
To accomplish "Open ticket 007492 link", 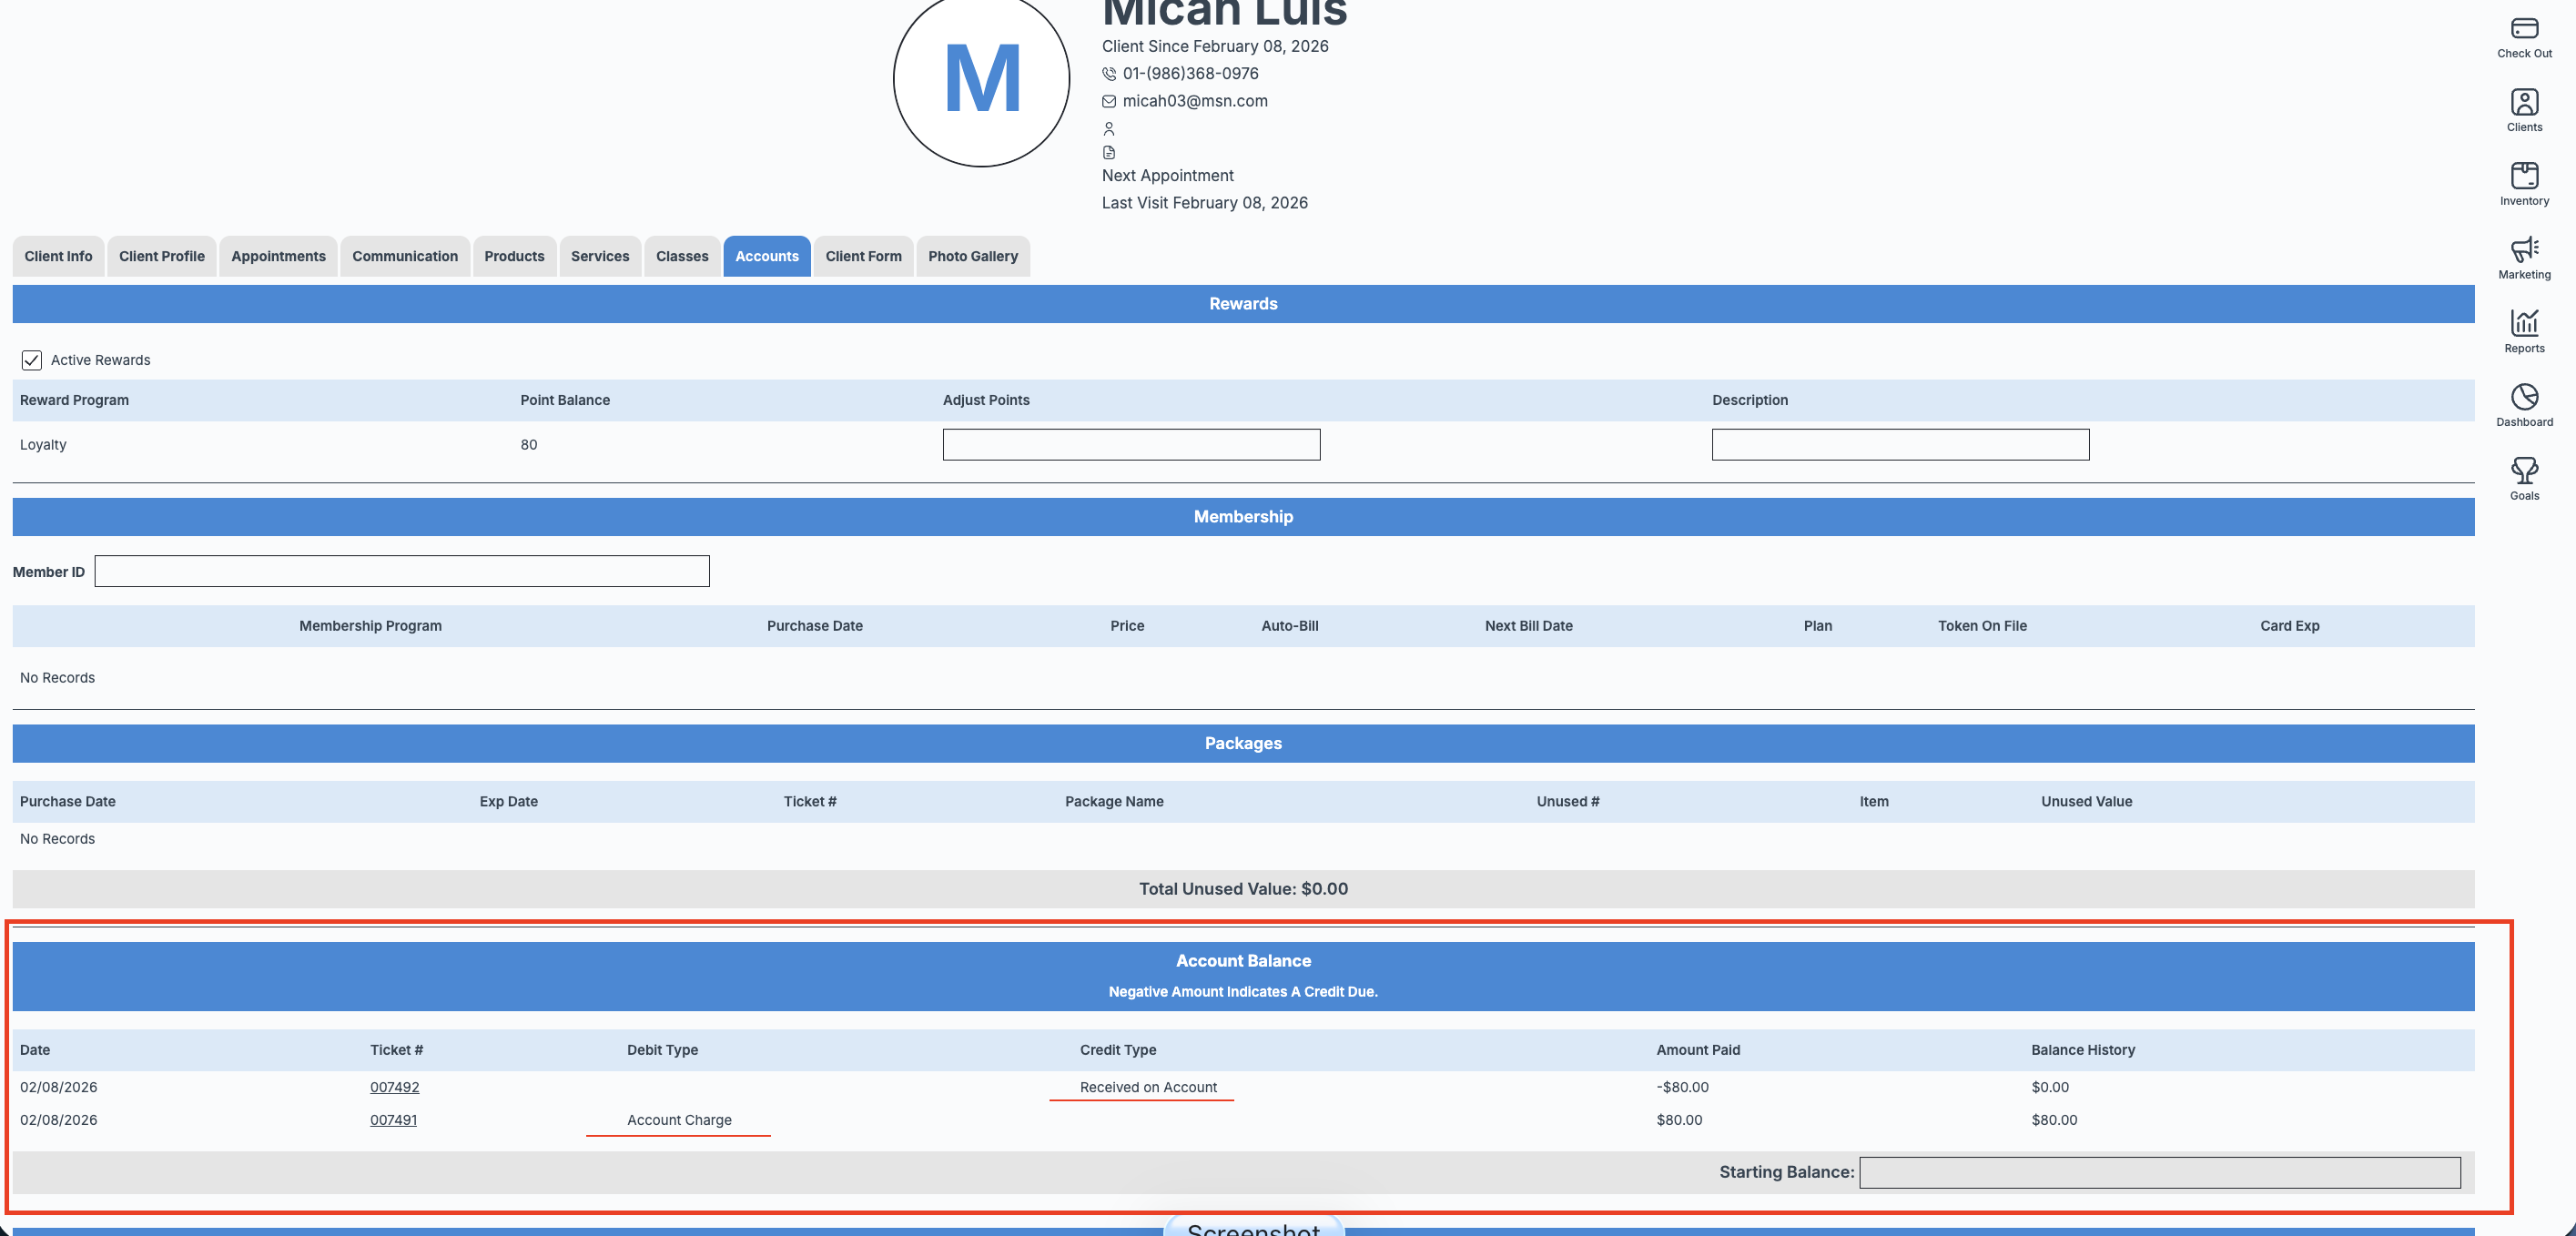I will 394,1087.
